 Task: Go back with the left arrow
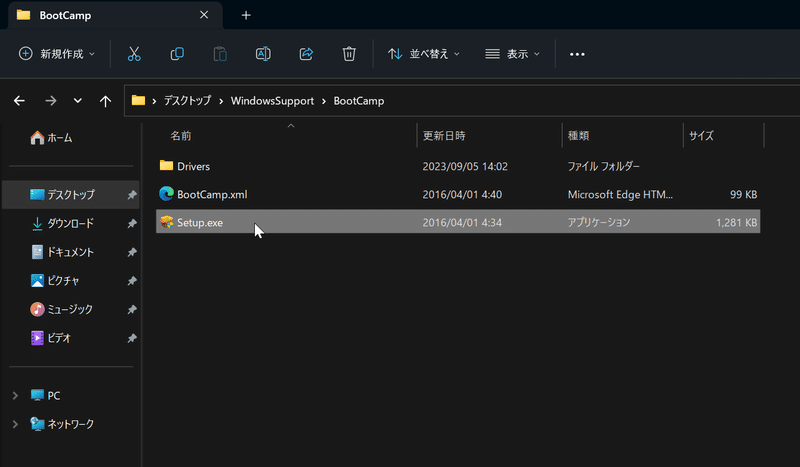[19, 101]
